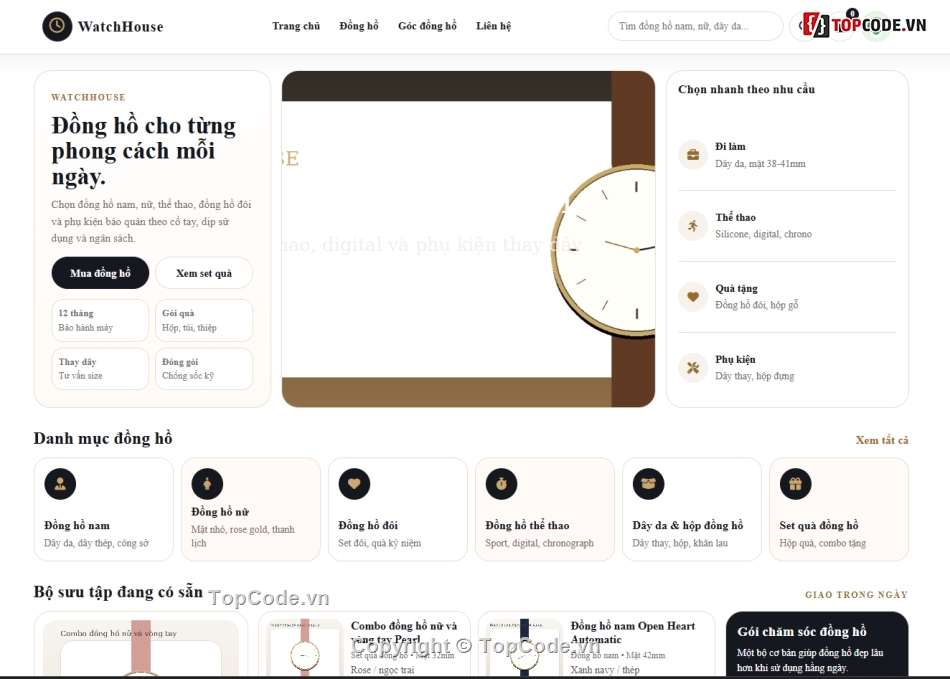Click the box icon in Dây da & hộp card
The width and height of the screenshot is (950, 679).
[x=648, y=484]
